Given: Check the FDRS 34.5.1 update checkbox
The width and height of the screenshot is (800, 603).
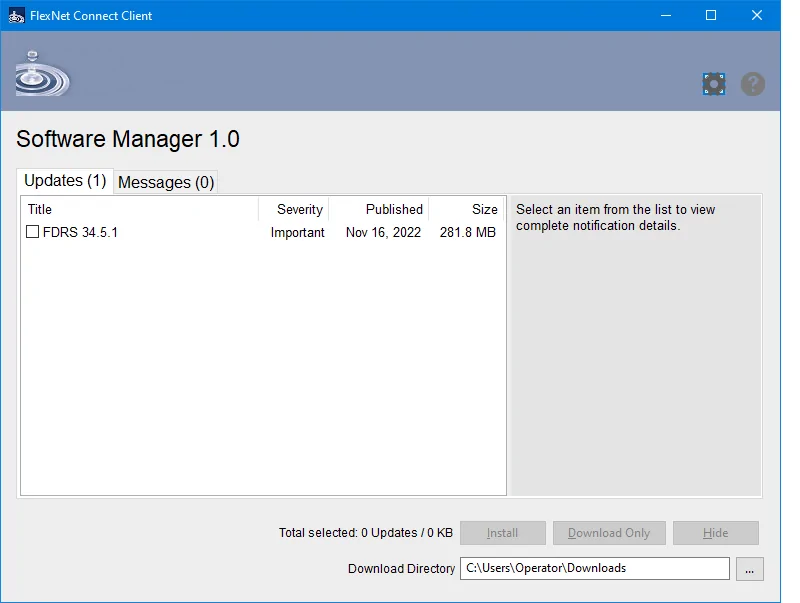Looking at the screenshot, I should click(x=33, y=232).
